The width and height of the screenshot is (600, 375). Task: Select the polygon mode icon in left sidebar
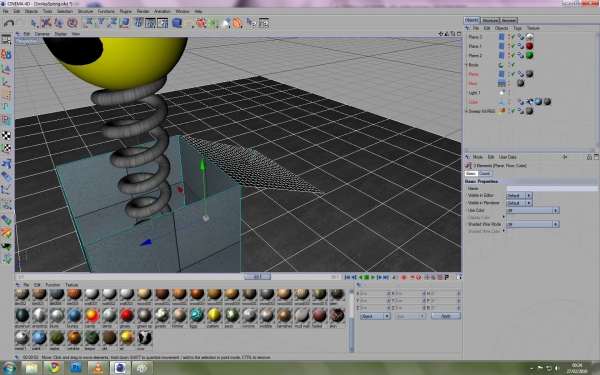coord(6,121)
